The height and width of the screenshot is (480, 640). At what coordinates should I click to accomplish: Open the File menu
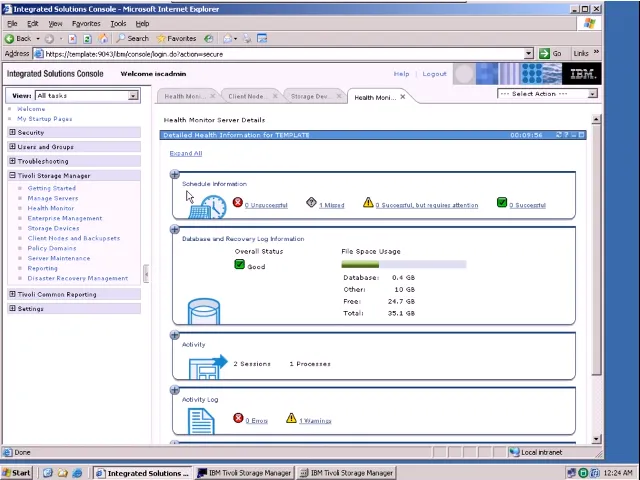coord(12,24)
